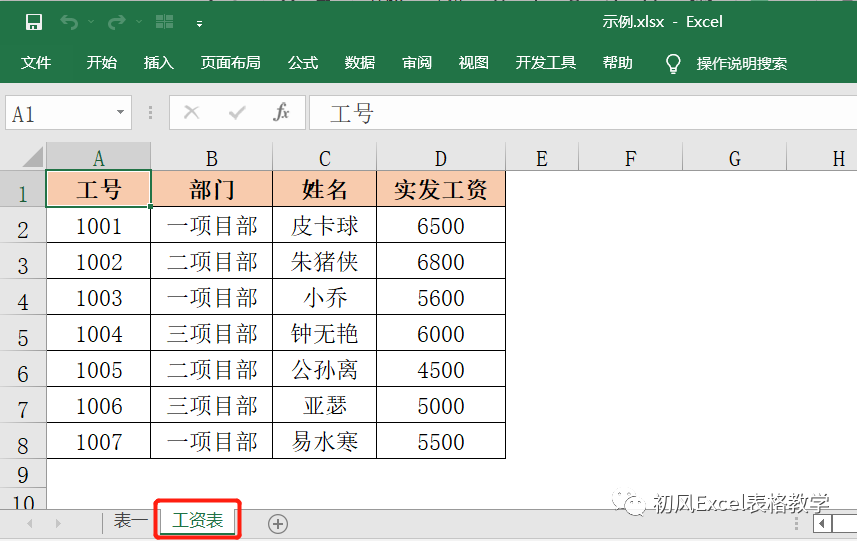Click horizontal scrollbar left arrow
Image resolution: width=857 pixels, height=541 pixels.
click(x=821, y=524)
